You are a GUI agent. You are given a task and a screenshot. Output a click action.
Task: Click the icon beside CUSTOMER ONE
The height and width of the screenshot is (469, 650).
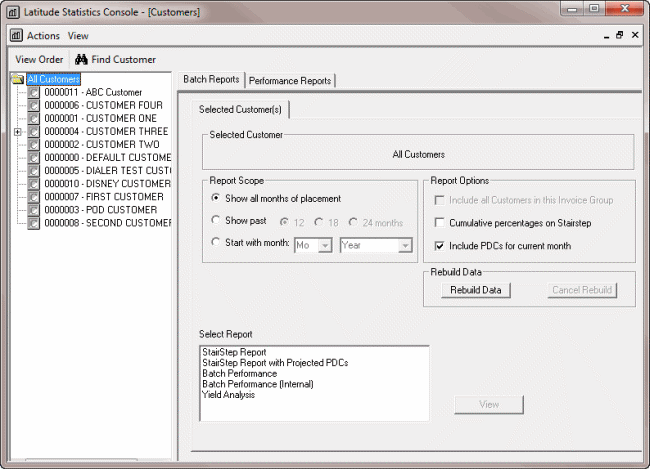pos(34,119)
